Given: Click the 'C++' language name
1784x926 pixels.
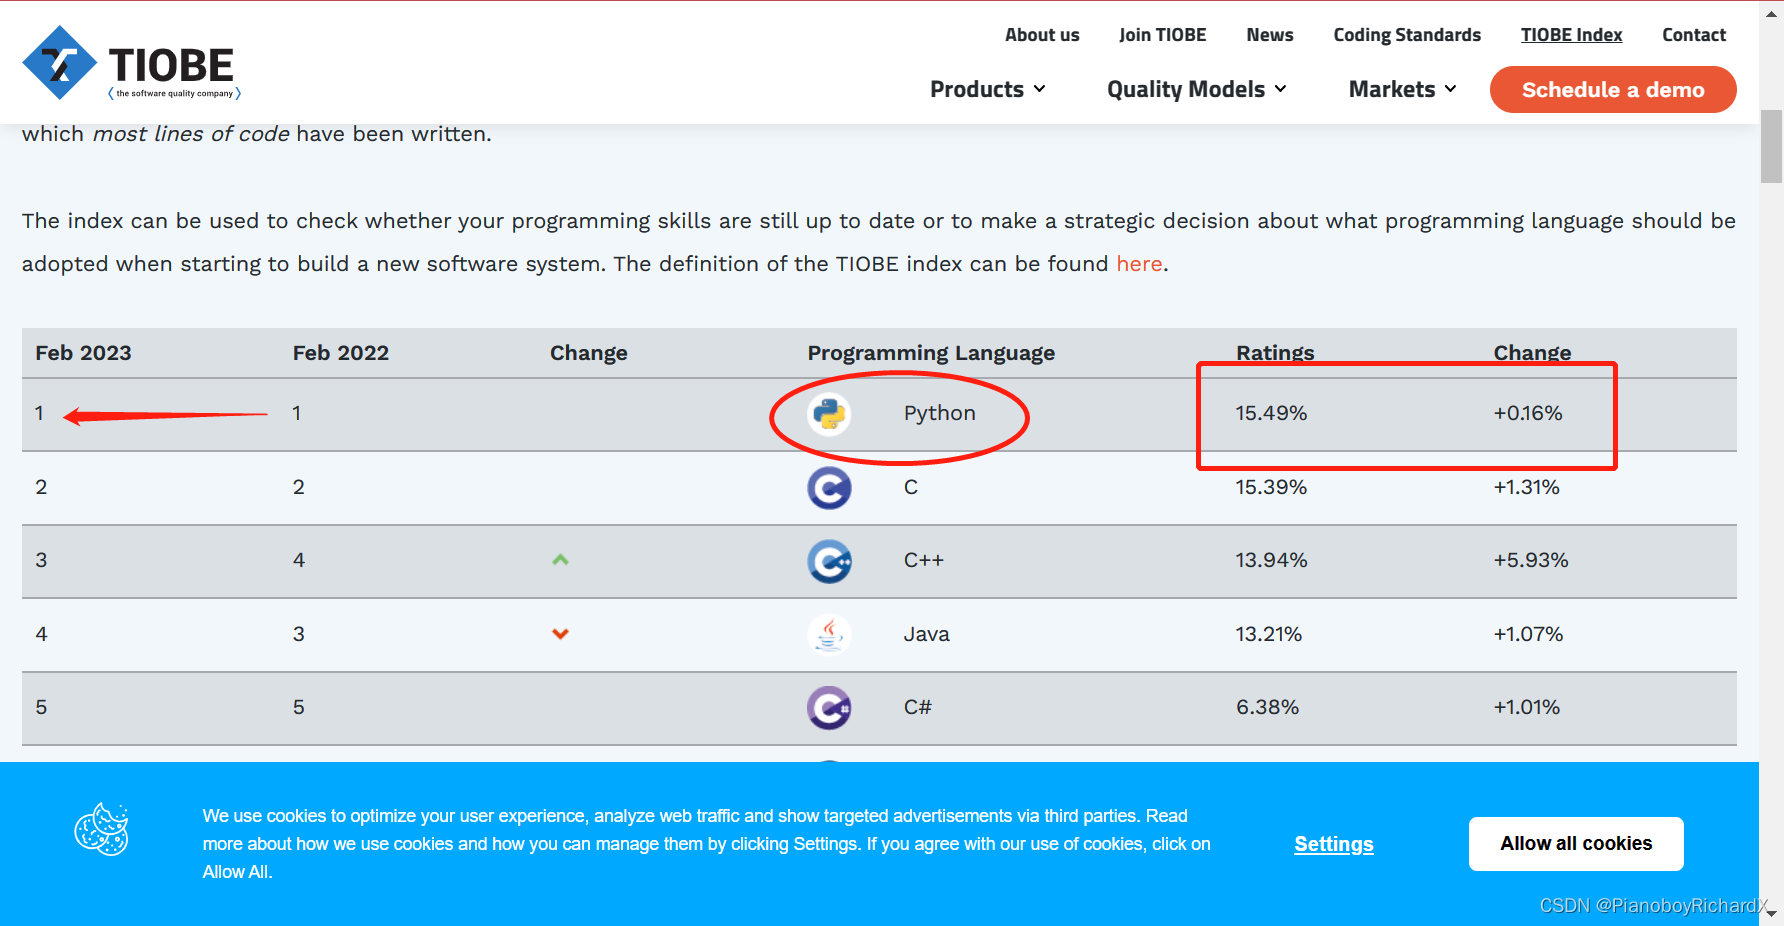Looking at the screenshot, I should [924, 560].
